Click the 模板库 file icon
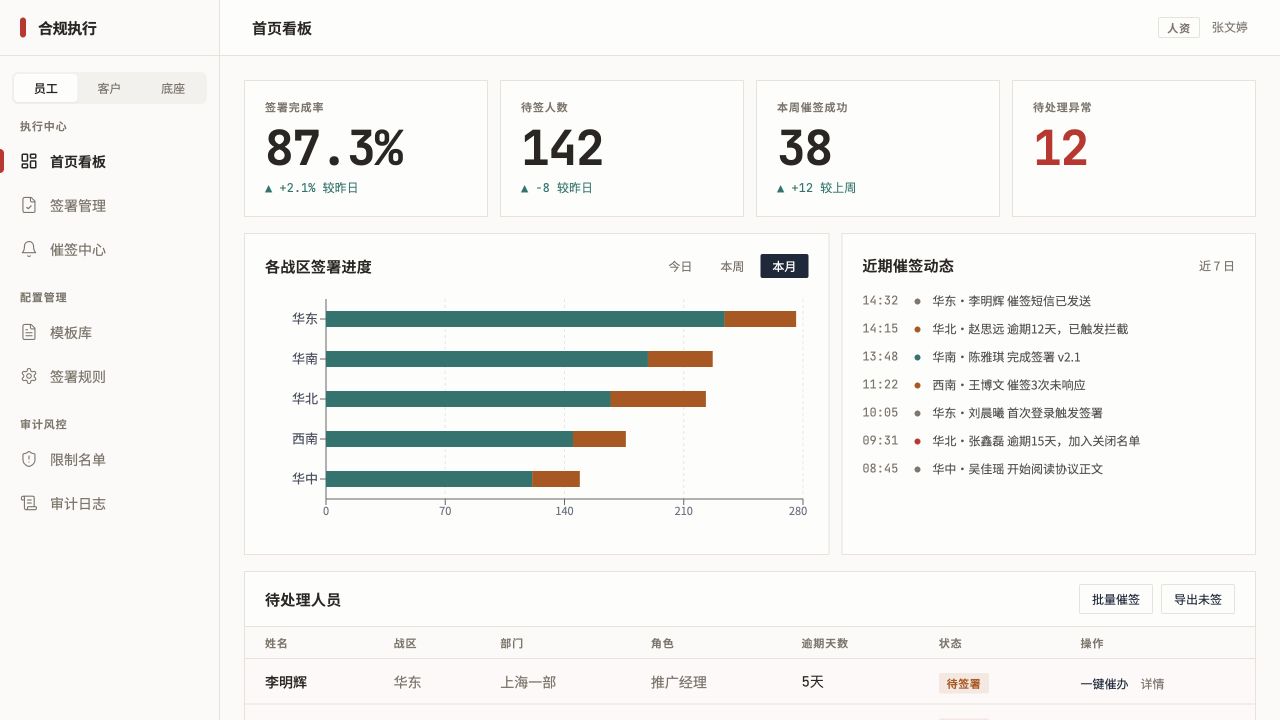This screenshot has width=1280, height=720. [x=29, y=332]
